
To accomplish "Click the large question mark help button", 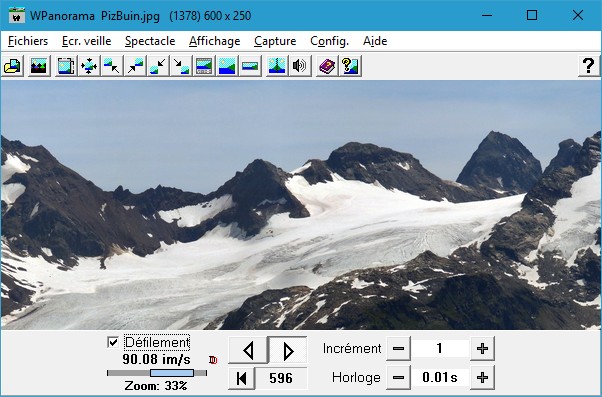I will click(x=589, y=66).
